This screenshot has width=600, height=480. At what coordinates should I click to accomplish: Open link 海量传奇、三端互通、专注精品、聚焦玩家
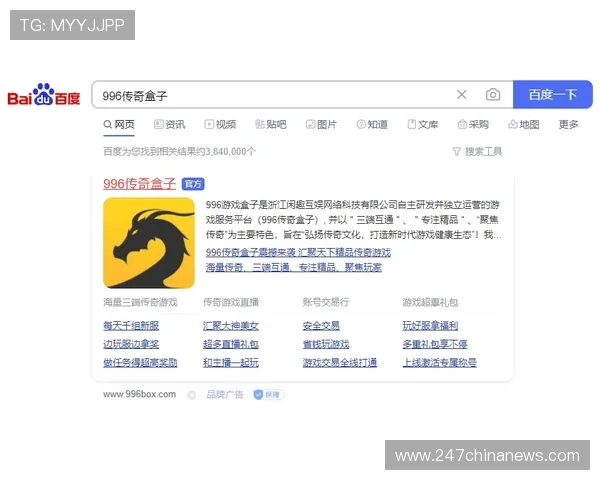coord(293,267)
